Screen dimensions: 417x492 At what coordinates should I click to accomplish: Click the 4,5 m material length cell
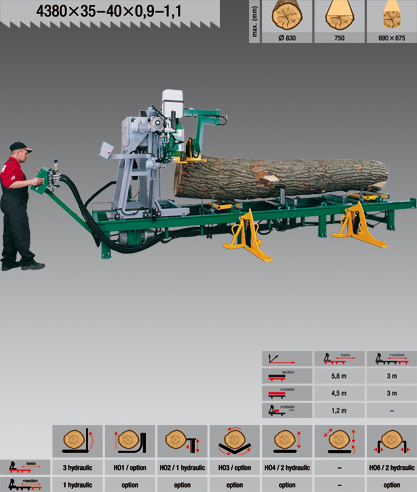[x=339, y=393]
